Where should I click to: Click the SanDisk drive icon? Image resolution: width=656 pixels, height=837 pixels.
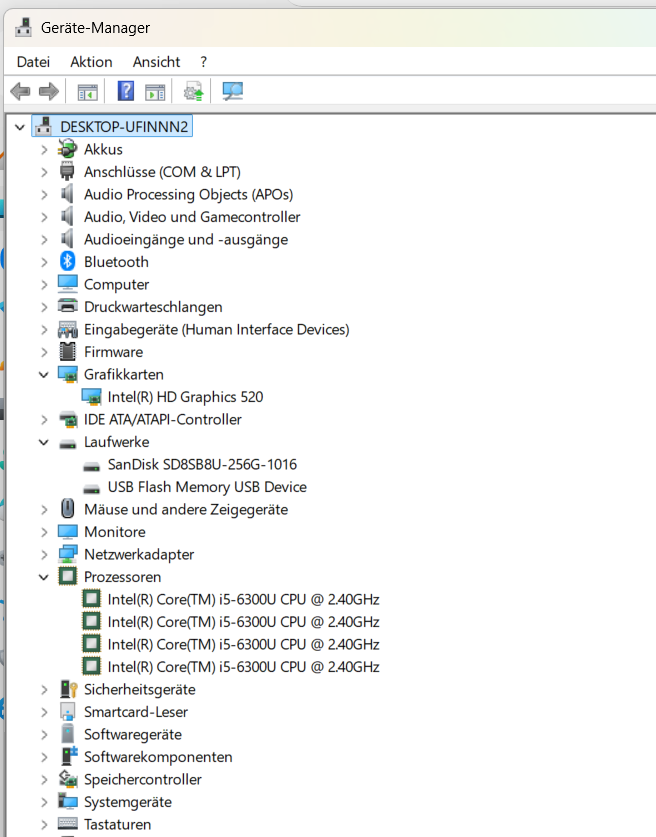coord(91,467)
